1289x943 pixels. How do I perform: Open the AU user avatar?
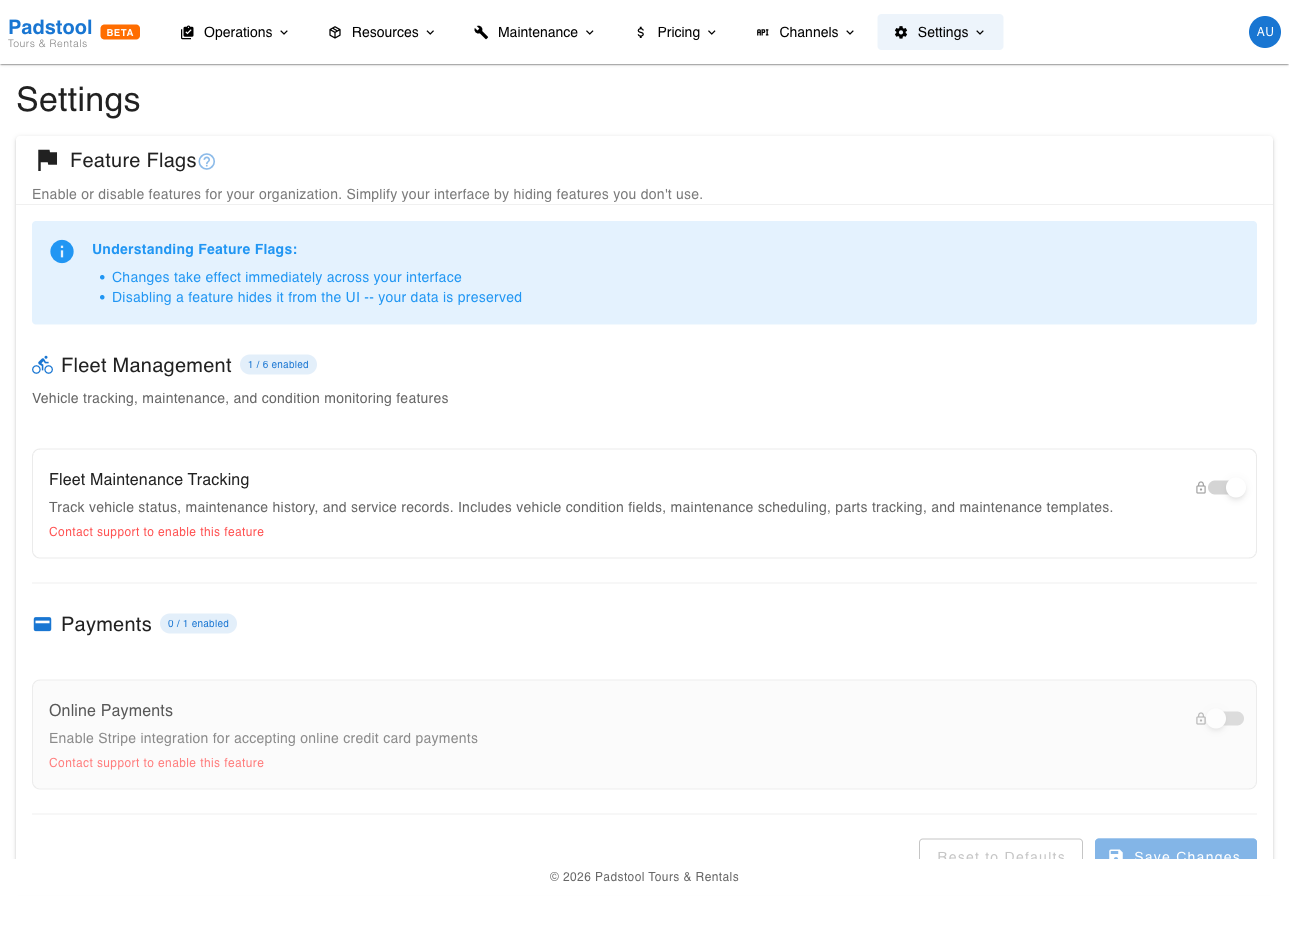coord(1265,32)
